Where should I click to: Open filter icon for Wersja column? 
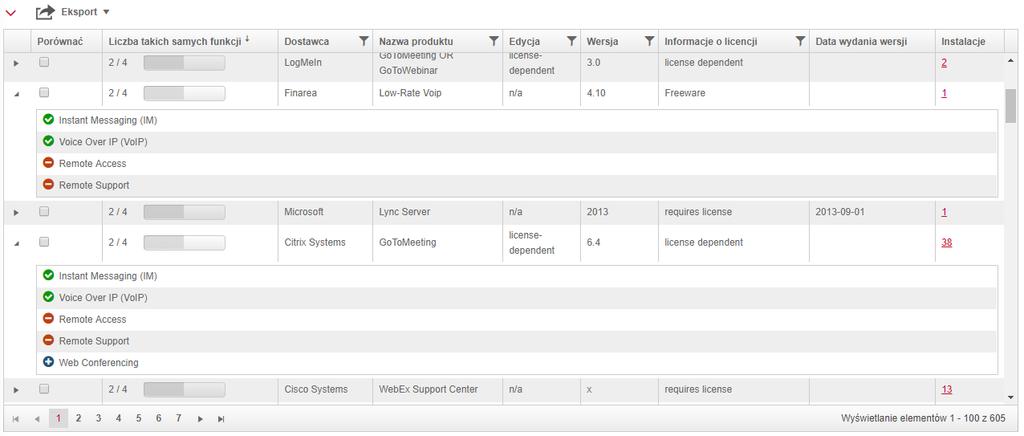[x=649, y=42]
